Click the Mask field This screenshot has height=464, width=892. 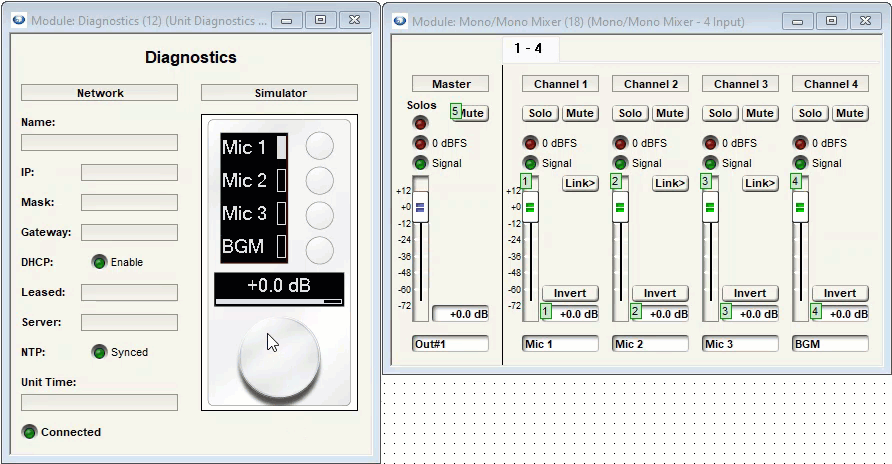pos(129,202)
